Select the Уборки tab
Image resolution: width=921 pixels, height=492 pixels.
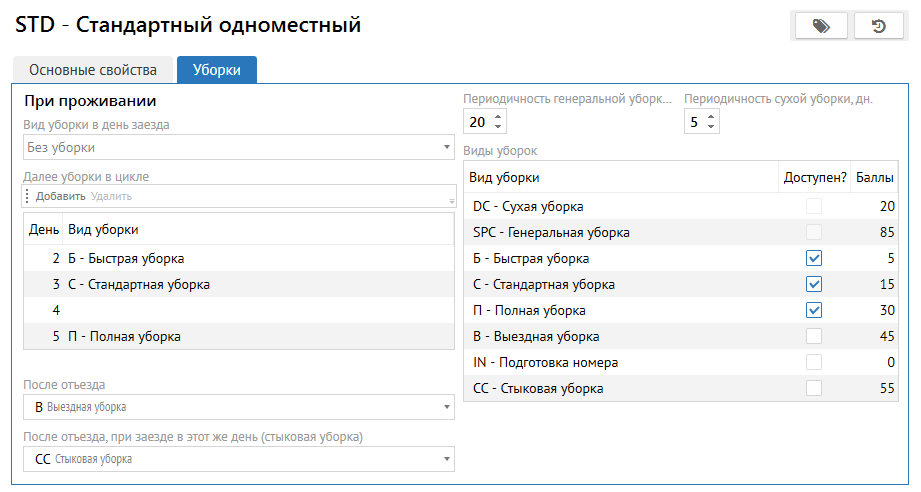coord(217,70)
